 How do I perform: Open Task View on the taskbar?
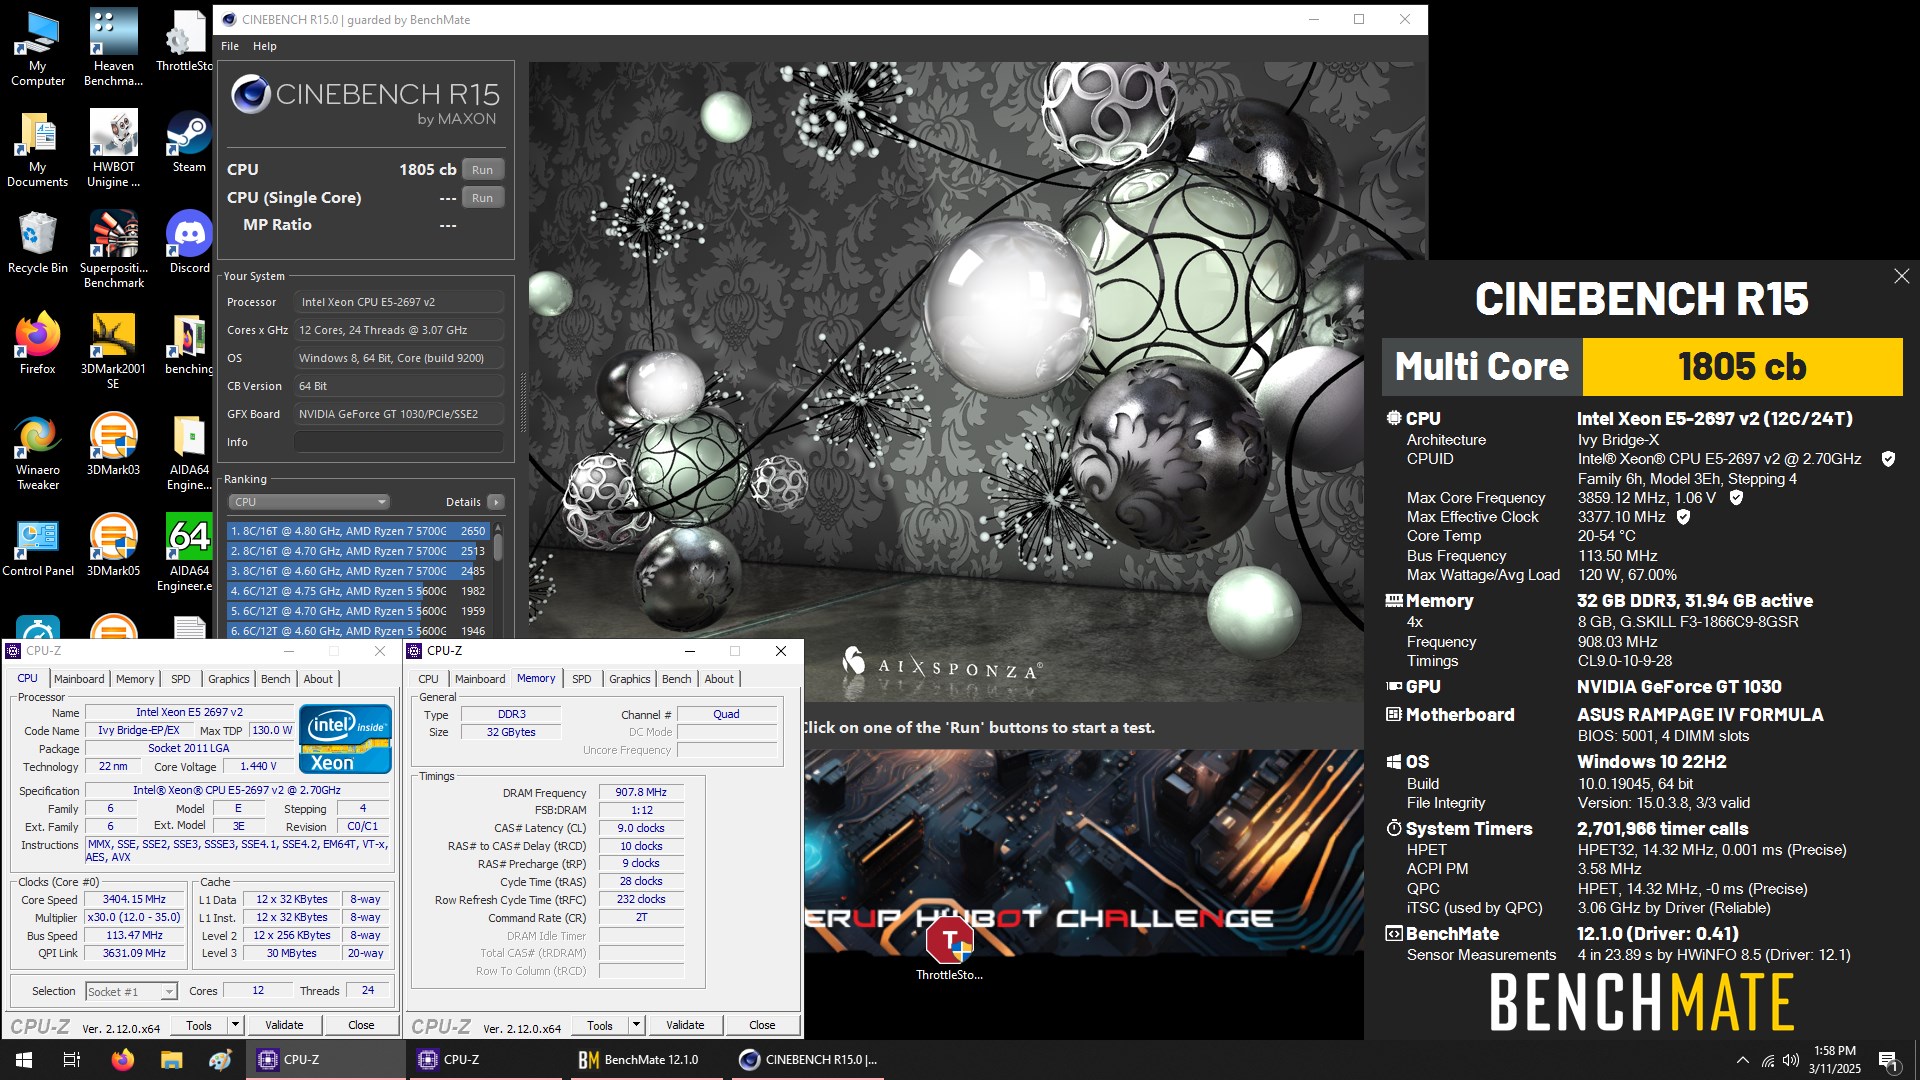pos(72,1060)
